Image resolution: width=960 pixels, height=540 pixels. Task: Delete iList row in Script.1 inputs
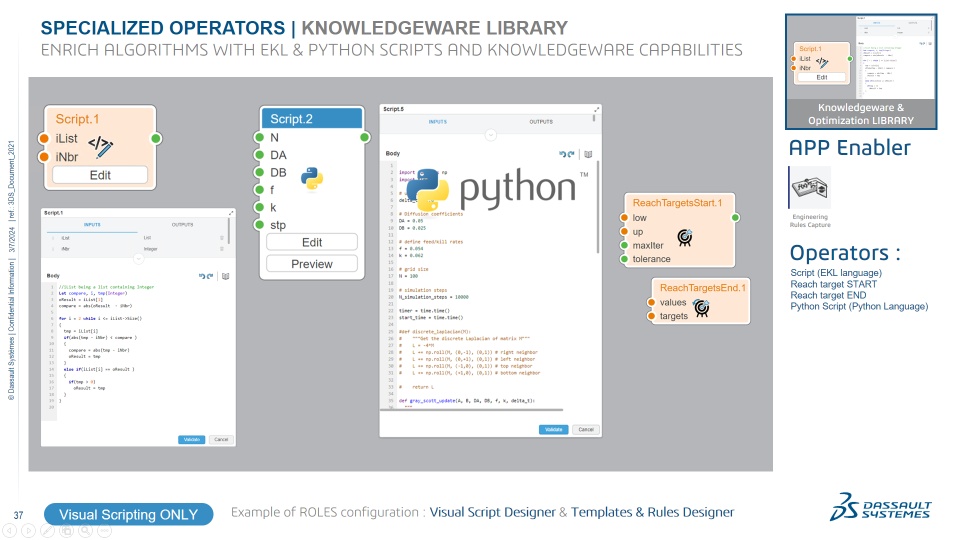[222, 238]
